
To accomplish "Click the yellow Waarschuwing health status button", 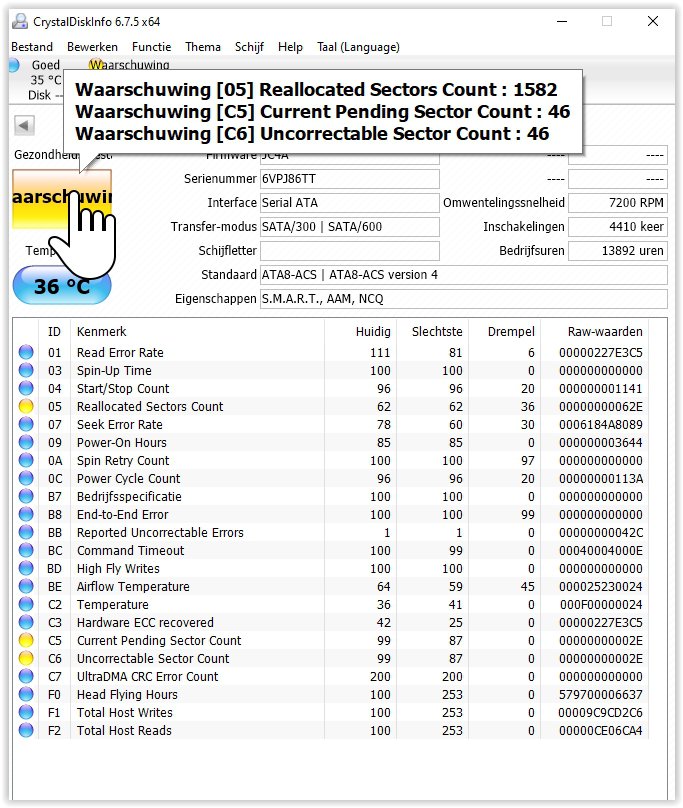I will [62, 198].
